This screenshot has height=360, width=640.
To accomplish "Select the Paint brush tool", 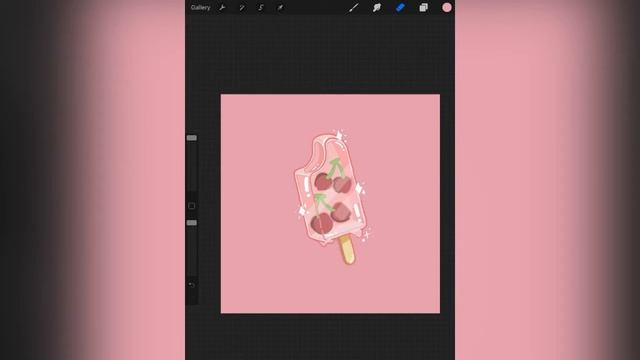I will pos(353,7).
